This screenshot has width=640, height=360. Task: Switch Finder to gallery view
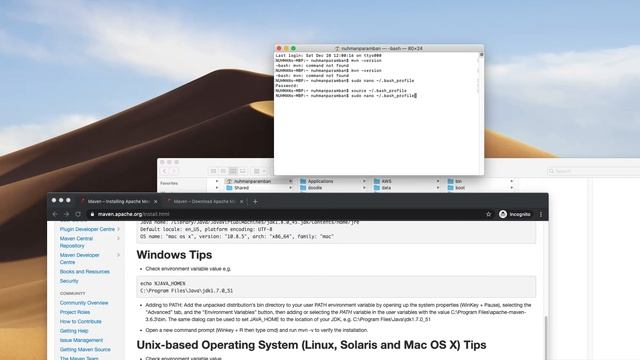click(x=243, y=171)
